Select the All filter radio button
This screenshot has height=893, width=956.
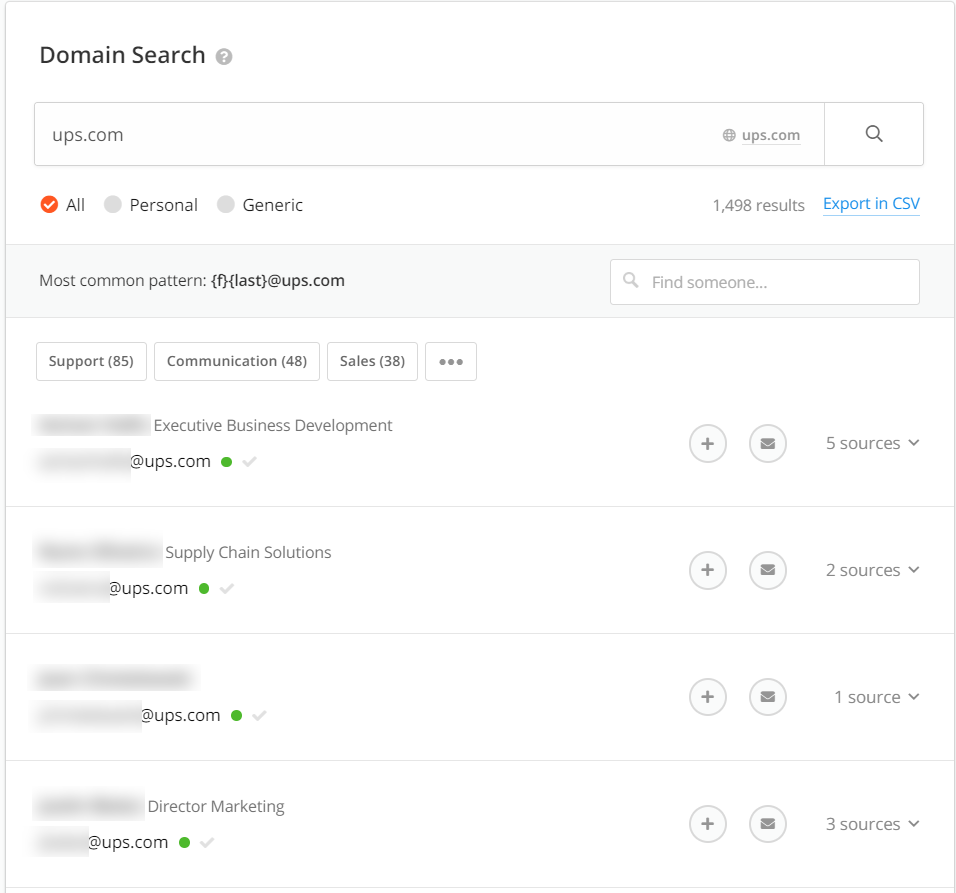(49, 205)
